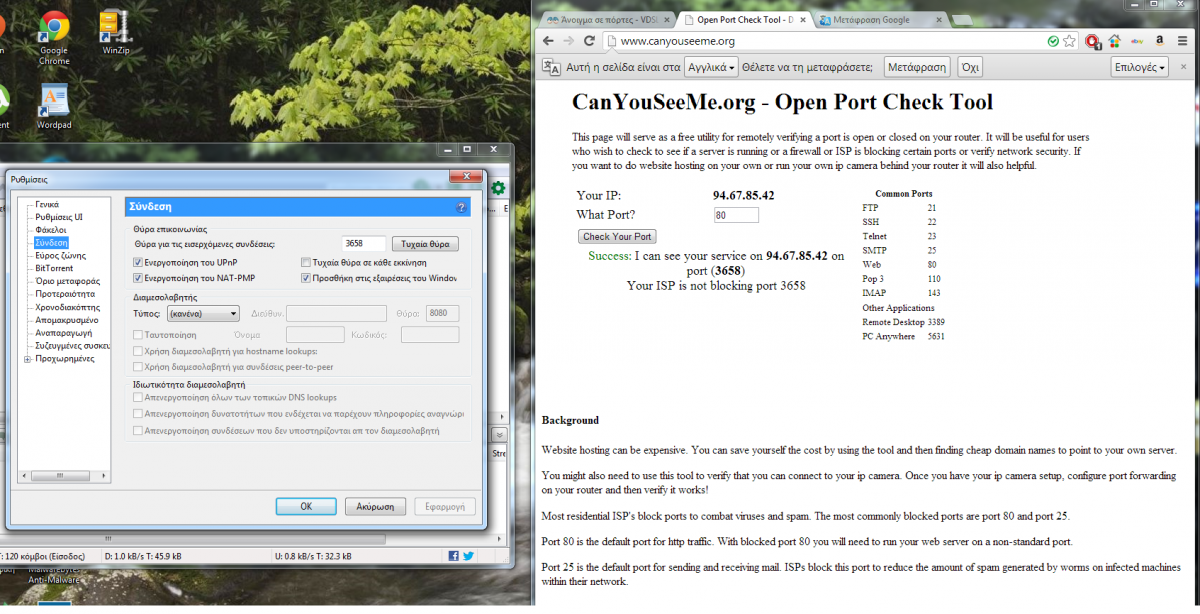Click red extension icon with badge

[1093, 42]
